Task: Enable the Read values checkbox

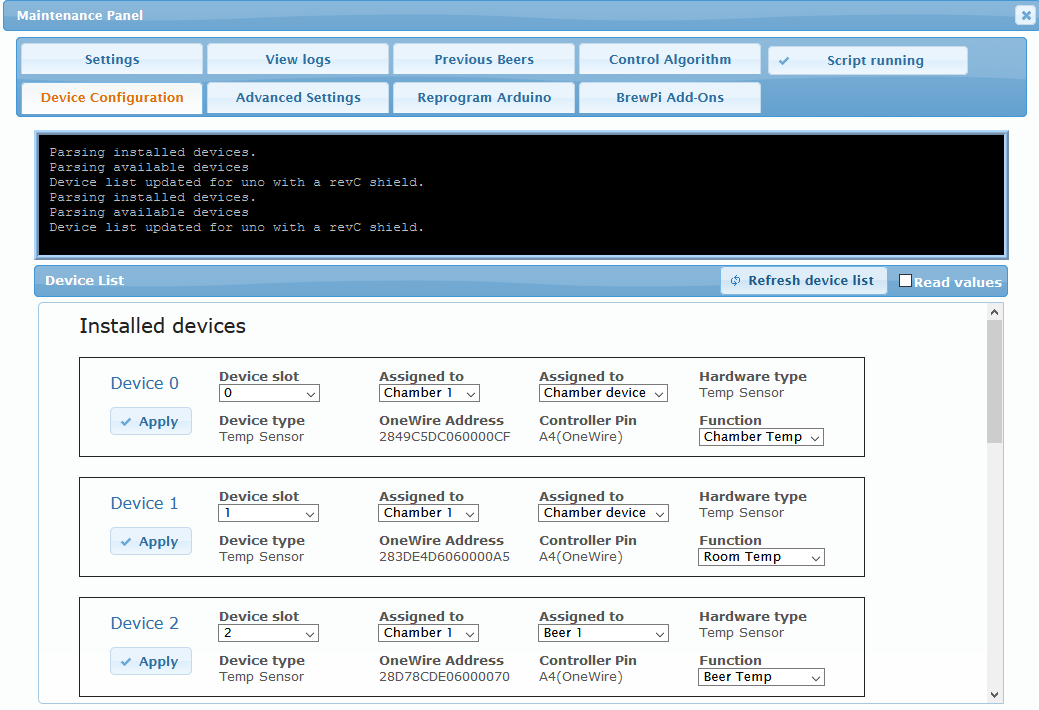Action: [x=905, y=280]
